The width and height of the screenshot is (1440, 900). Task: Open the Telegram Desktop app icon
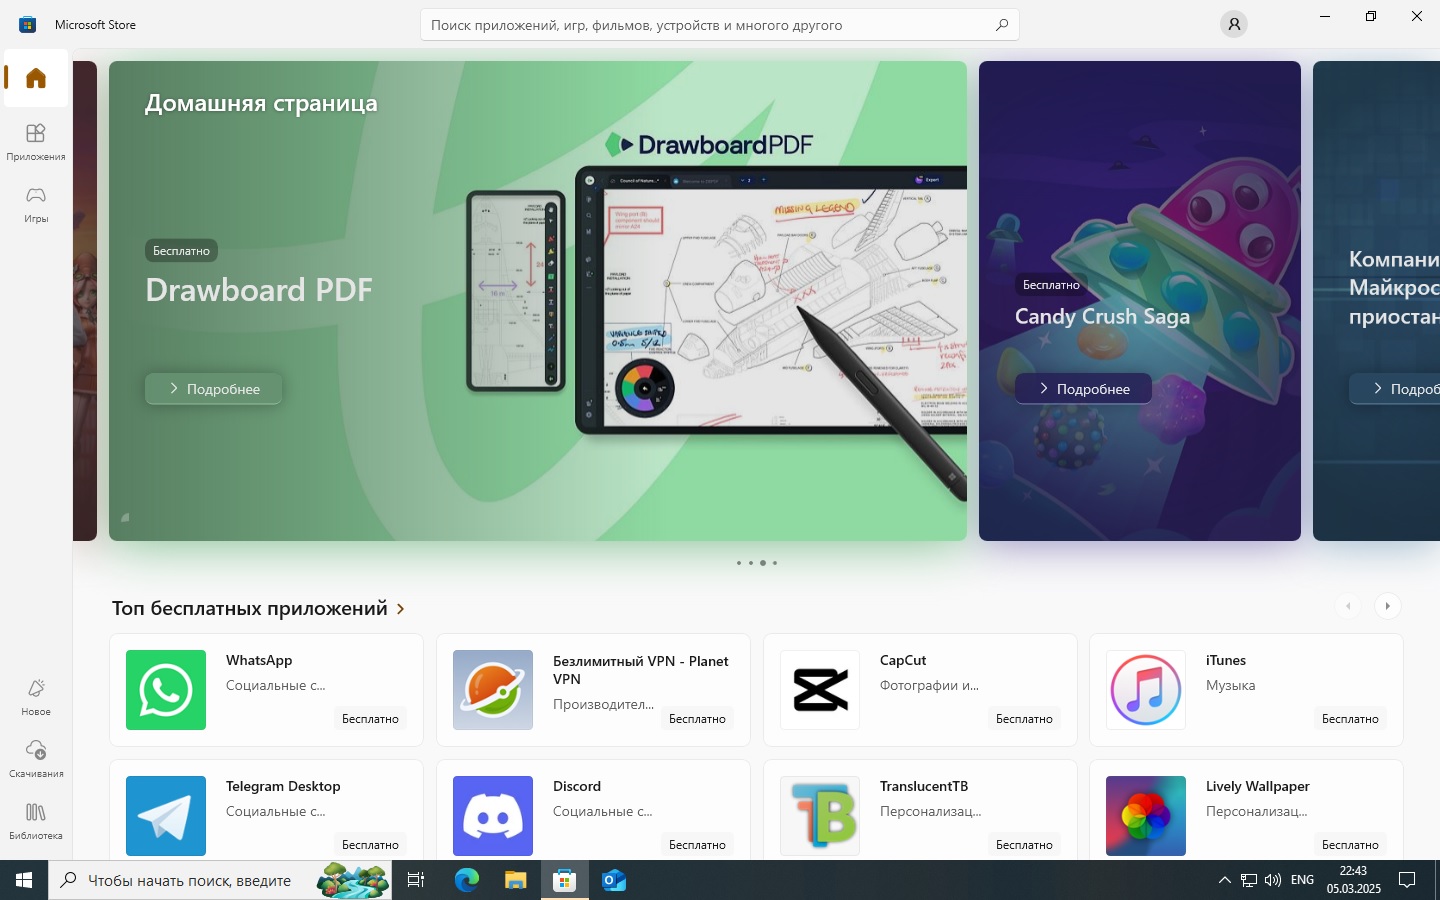(166, 816)
